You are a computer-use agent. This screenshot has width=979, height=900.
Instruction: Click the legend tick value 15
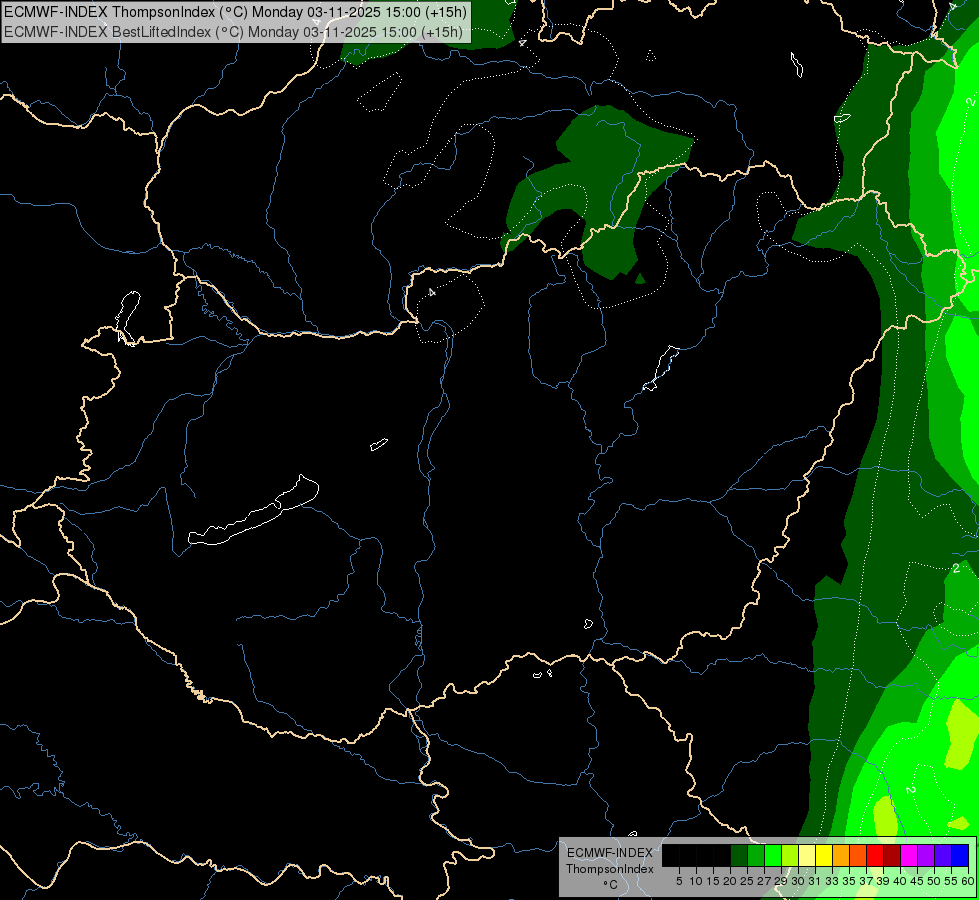[x=713, y=881]
